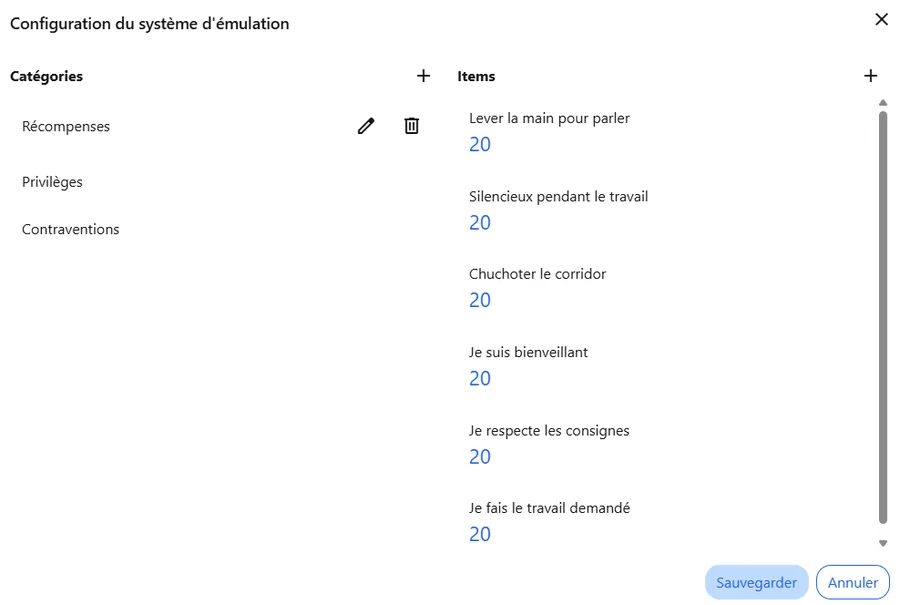The width and height of the screenshot is (900, 605).
Task: Edit points value of Je suis bienveillant
Action: (x=480, y=379)
